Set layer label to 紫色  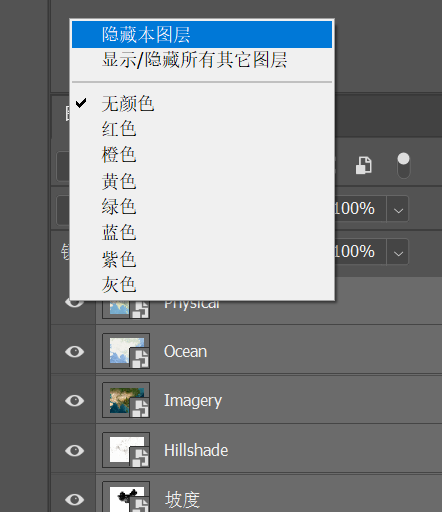click(202, 259)
